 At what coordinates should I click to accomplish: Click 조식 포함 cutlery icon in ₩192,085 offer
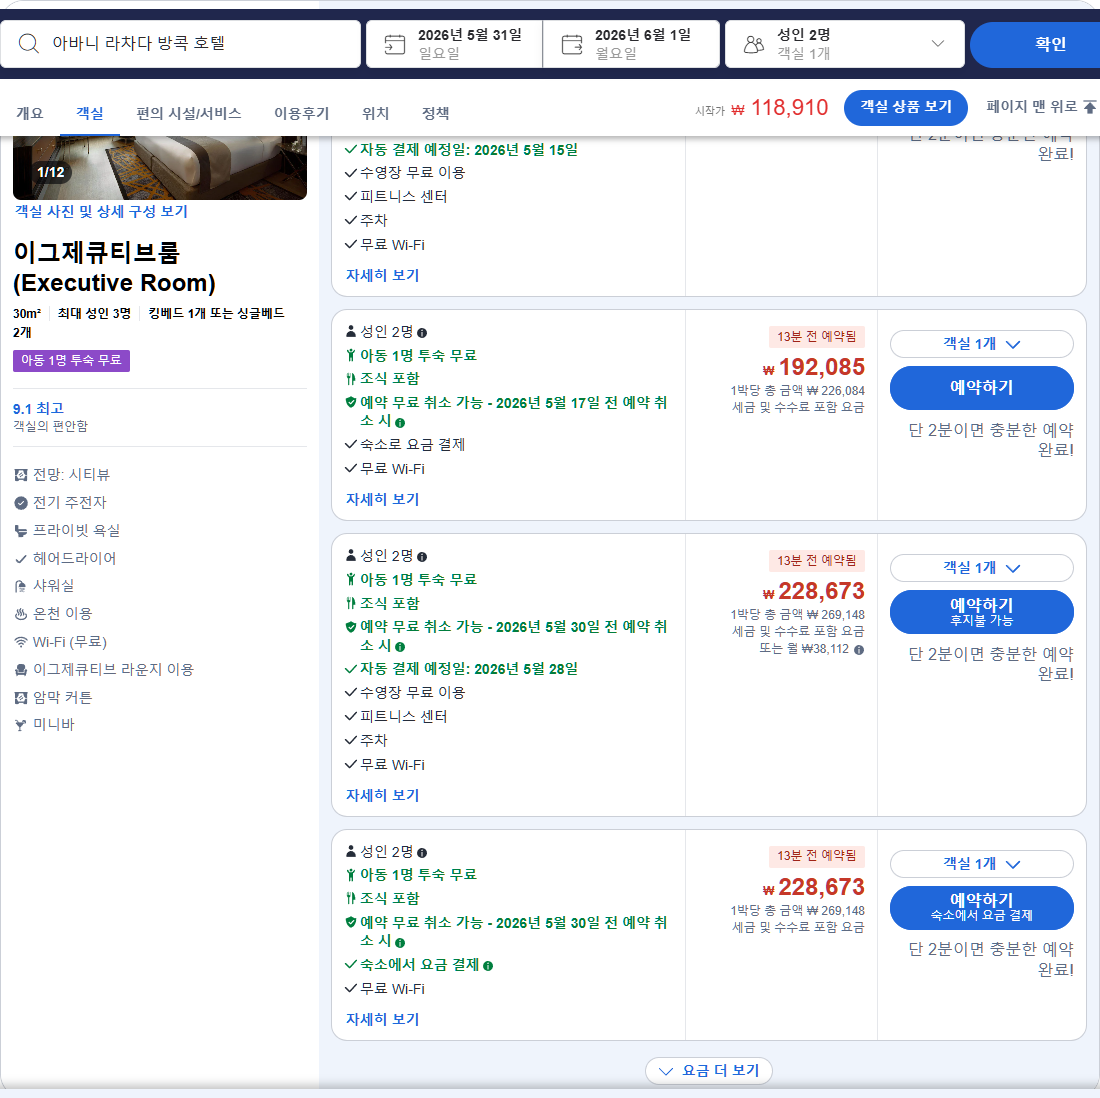pyautogui.click(x=351, y=379)
